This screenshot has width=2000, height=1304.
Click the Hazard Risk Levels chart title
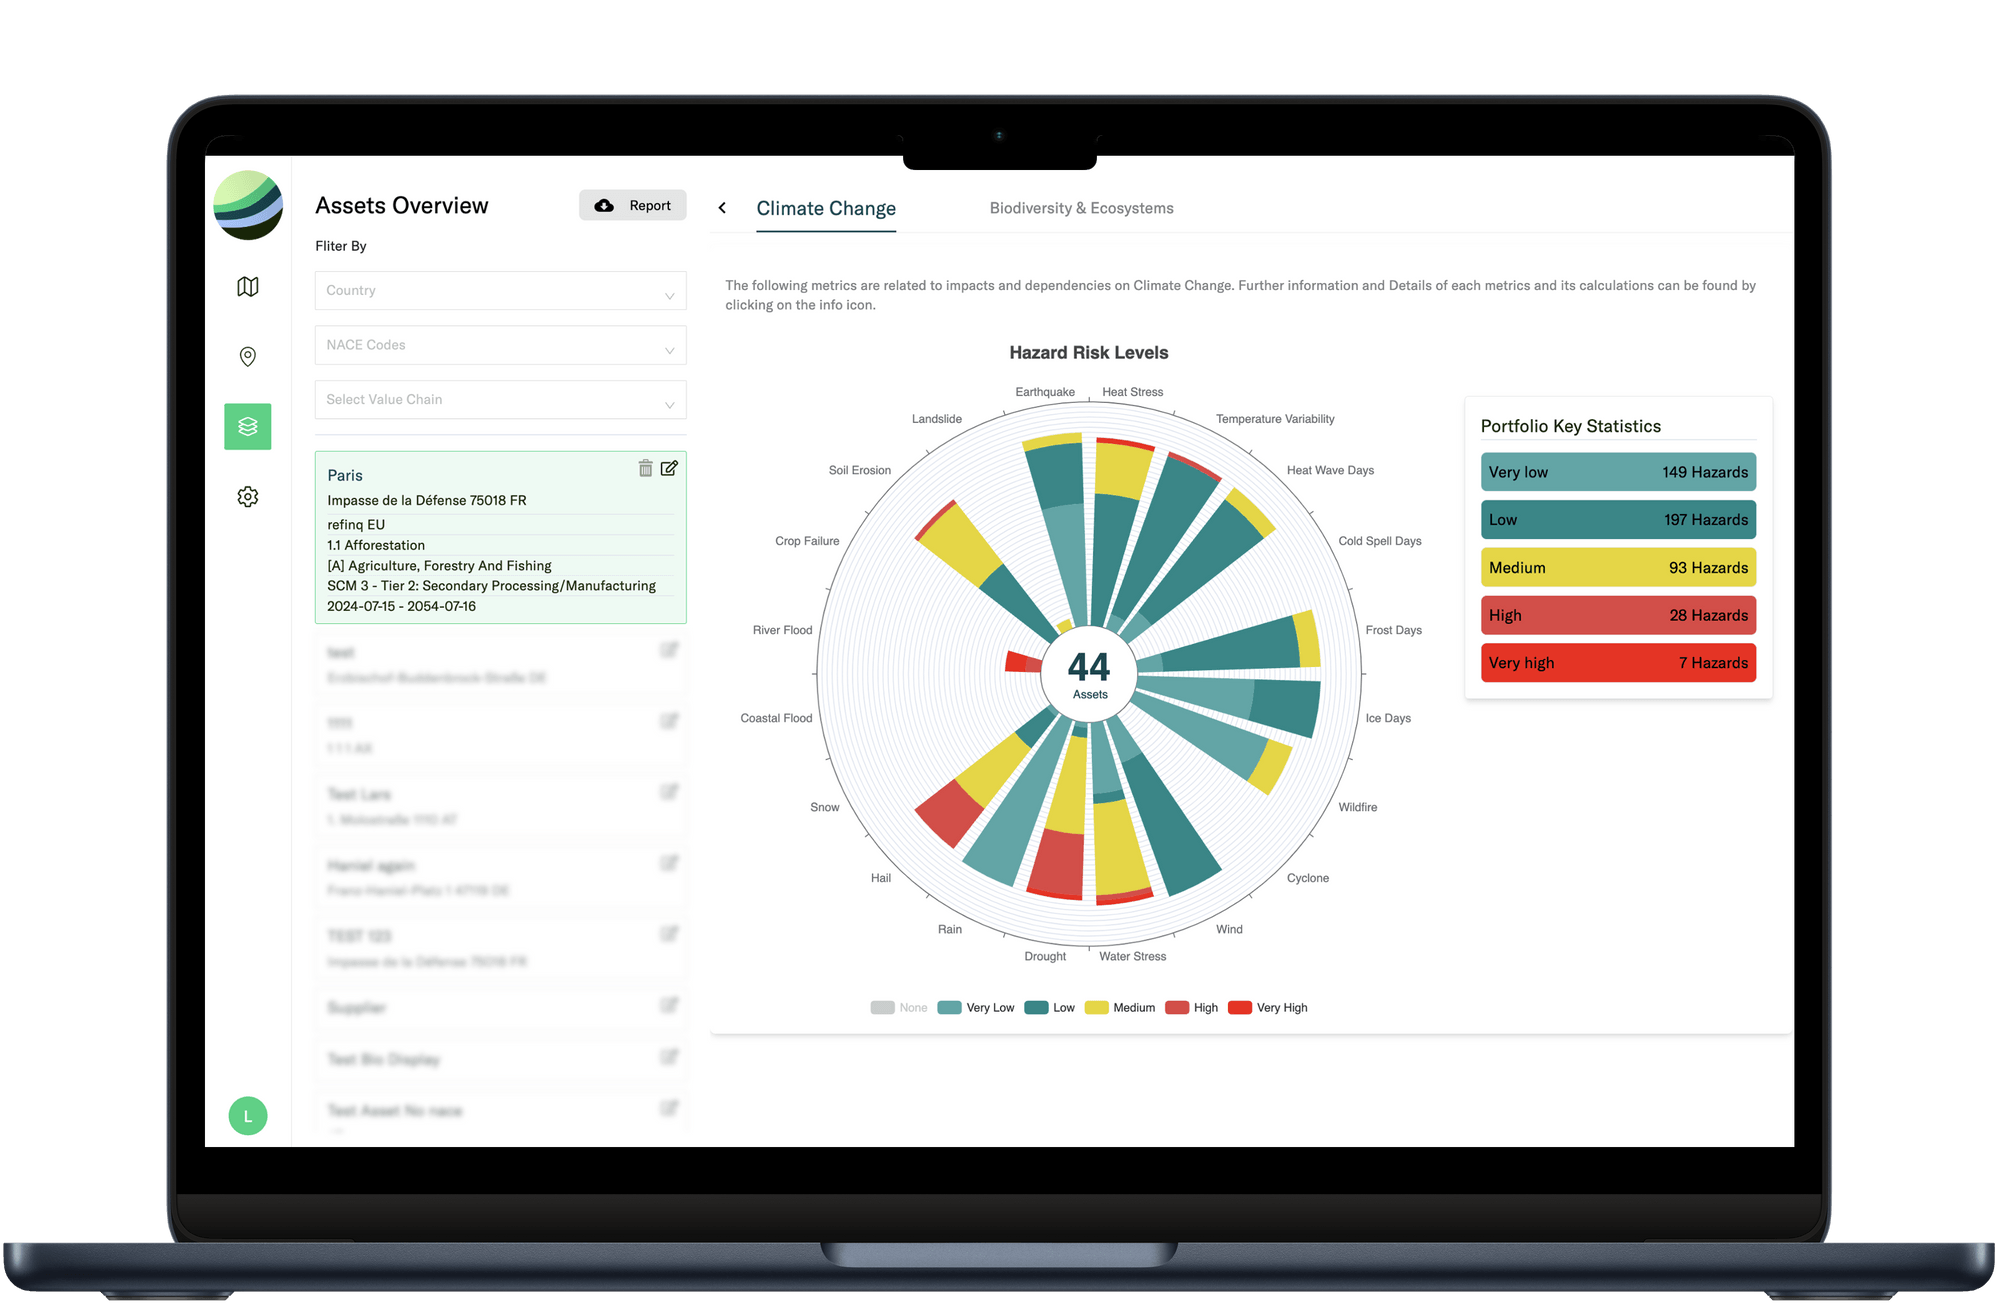click(1089, 353)
